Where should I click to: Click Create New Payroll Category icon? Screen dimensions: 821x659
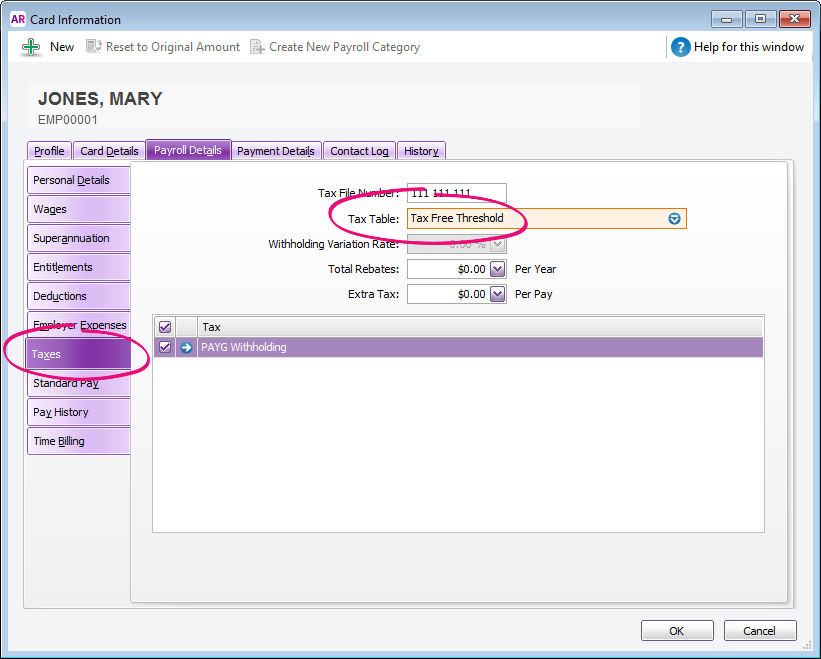[257, 47]
